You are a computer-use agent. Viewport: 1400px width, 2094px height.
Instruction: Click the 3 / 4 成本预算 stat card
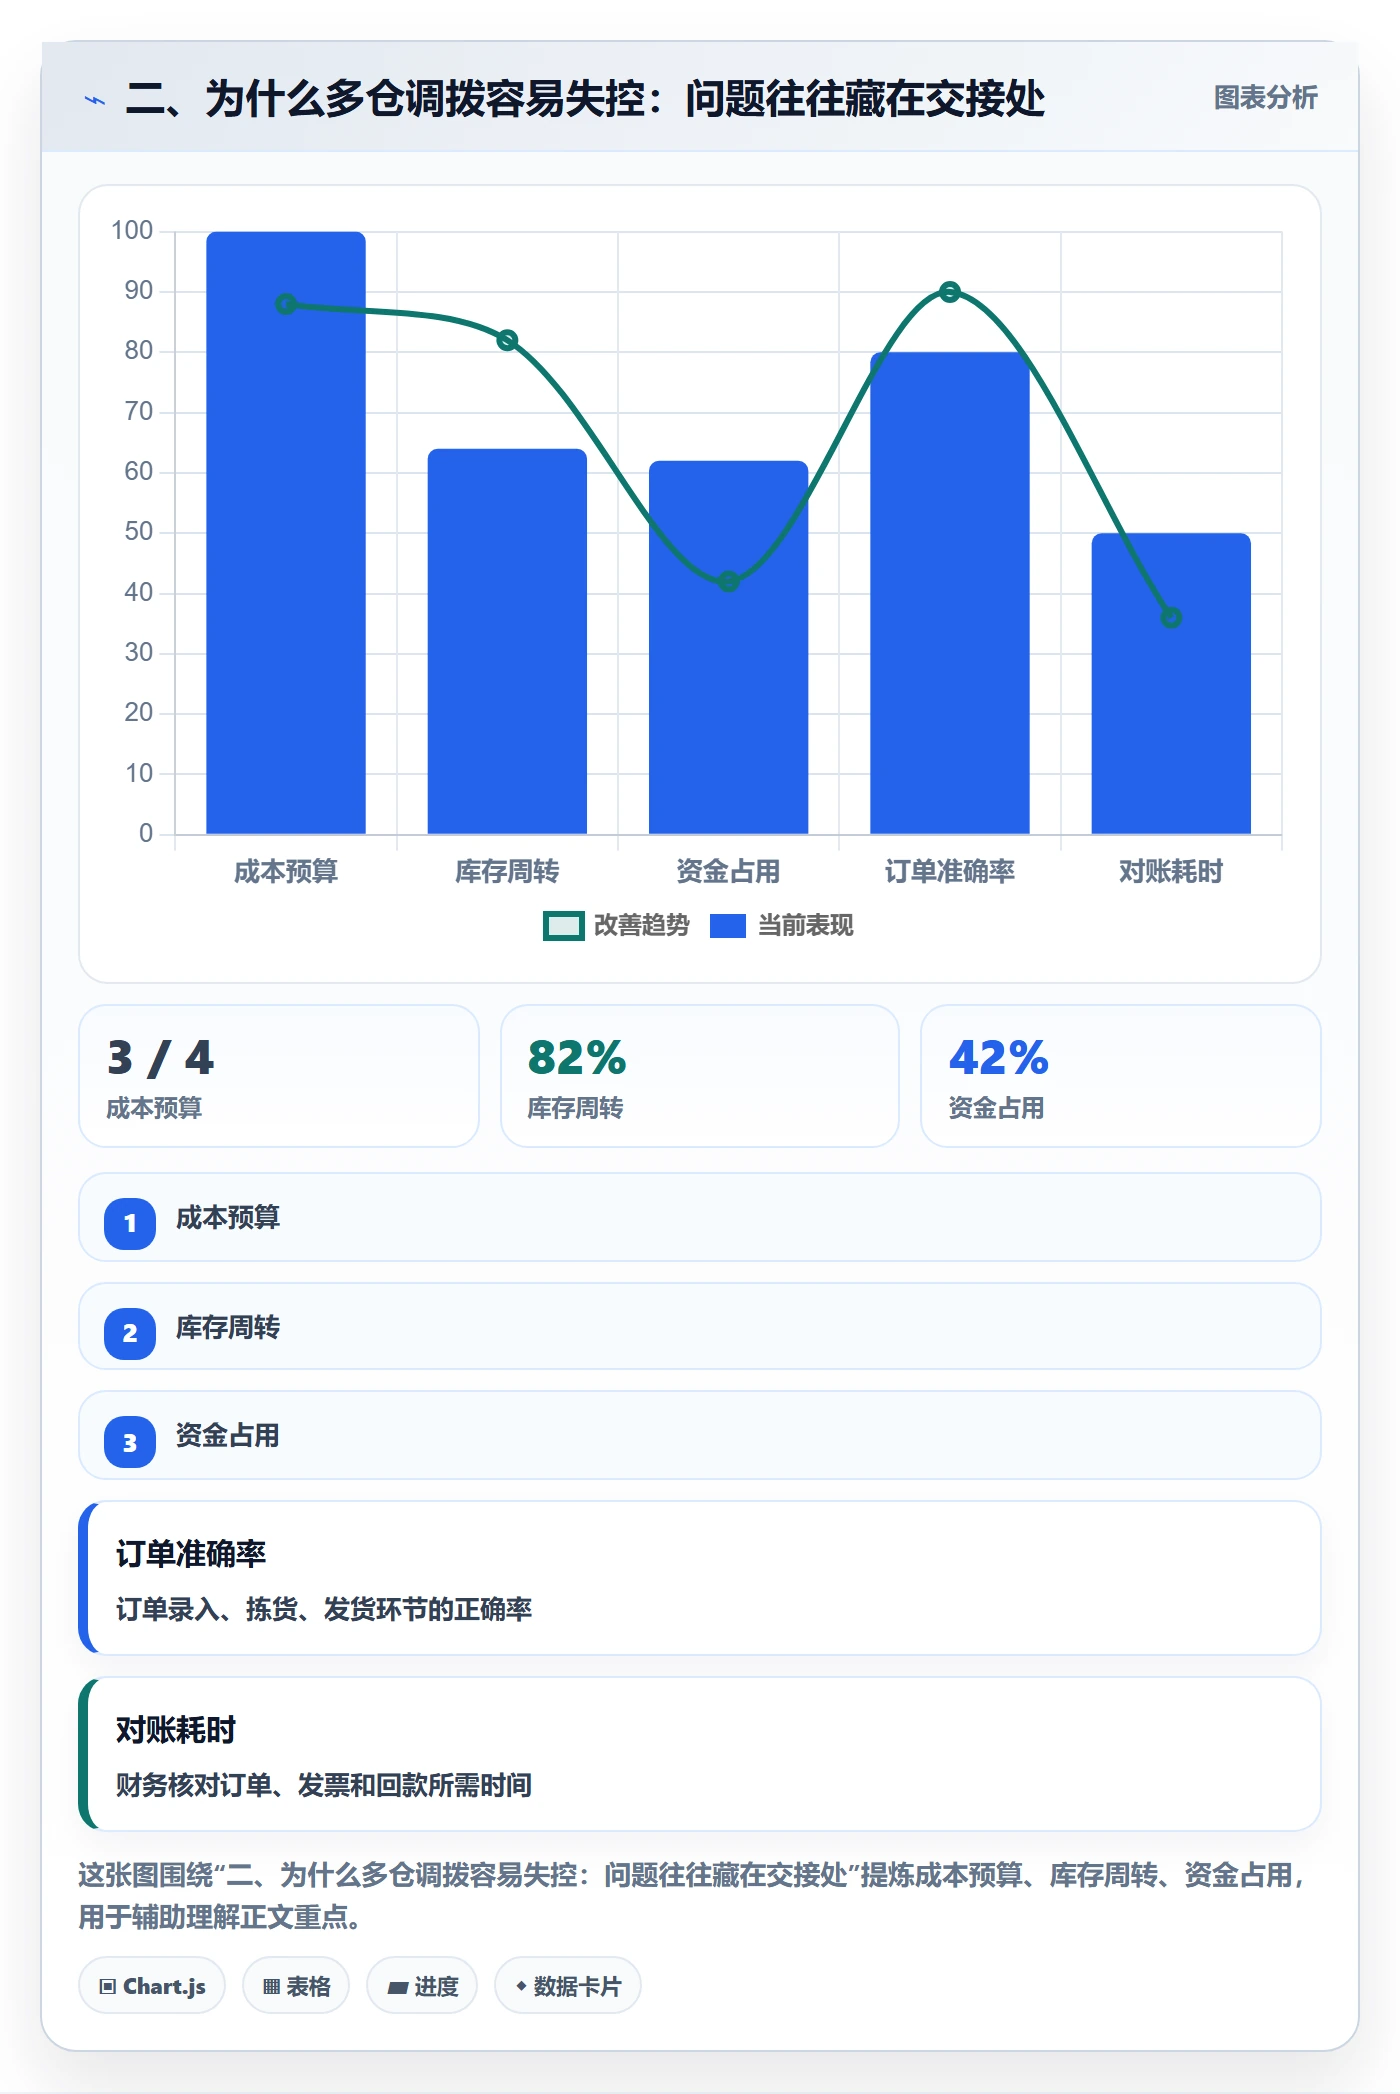coord(279,1076)
